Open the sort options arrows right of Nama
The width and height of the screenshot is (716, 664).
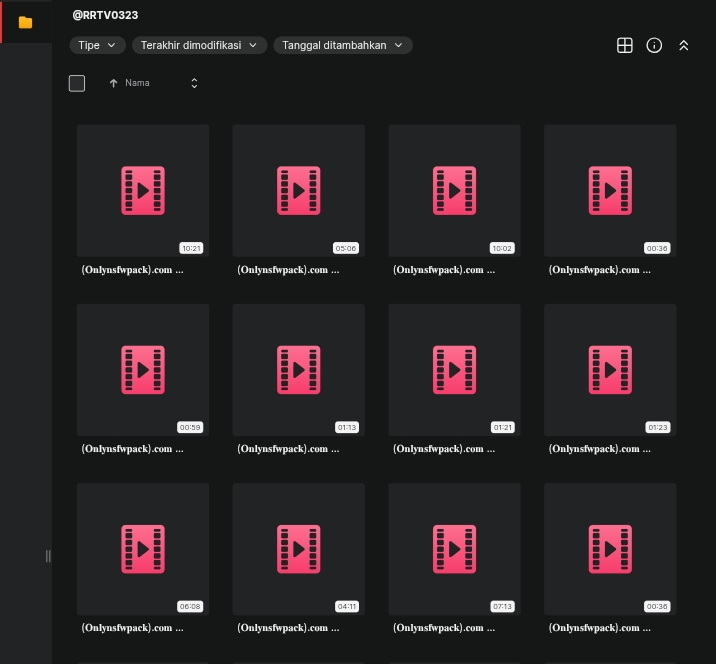click(x=194, y=83)
